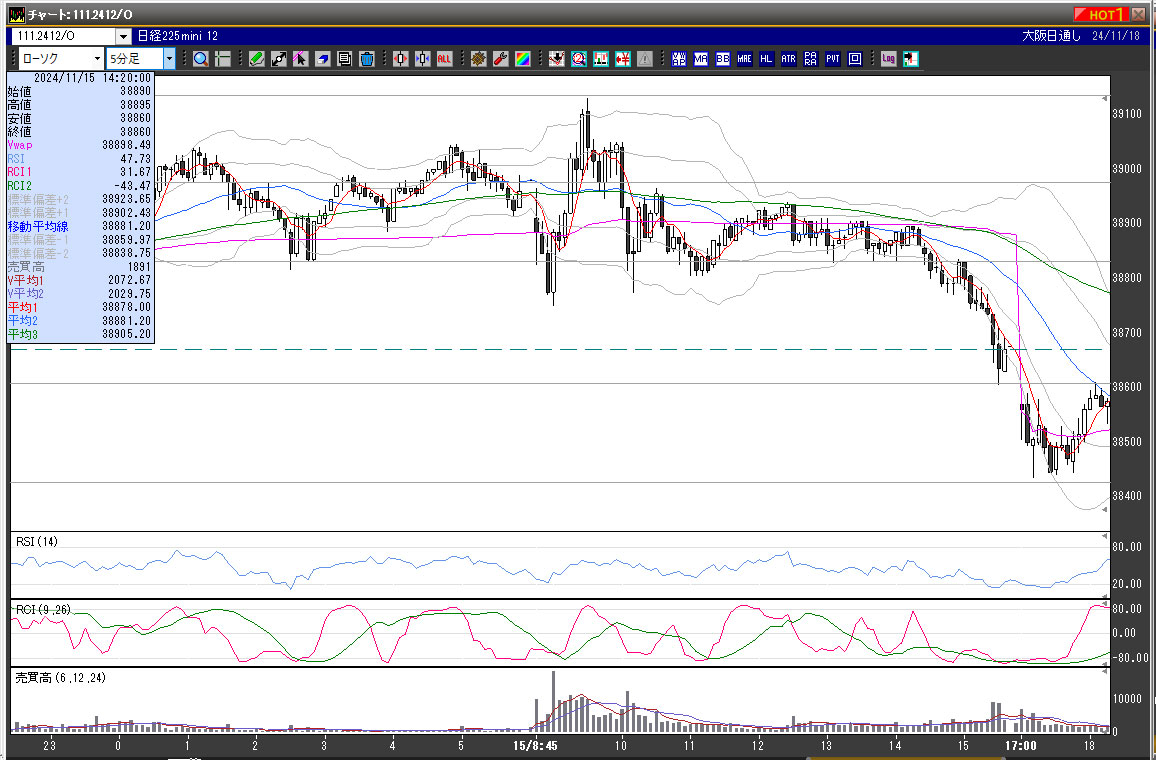This screenshot has width=1156, height=760.
Task: Toggle the BB Bollinger Bands indicator
Action: (x=722, y=59)
